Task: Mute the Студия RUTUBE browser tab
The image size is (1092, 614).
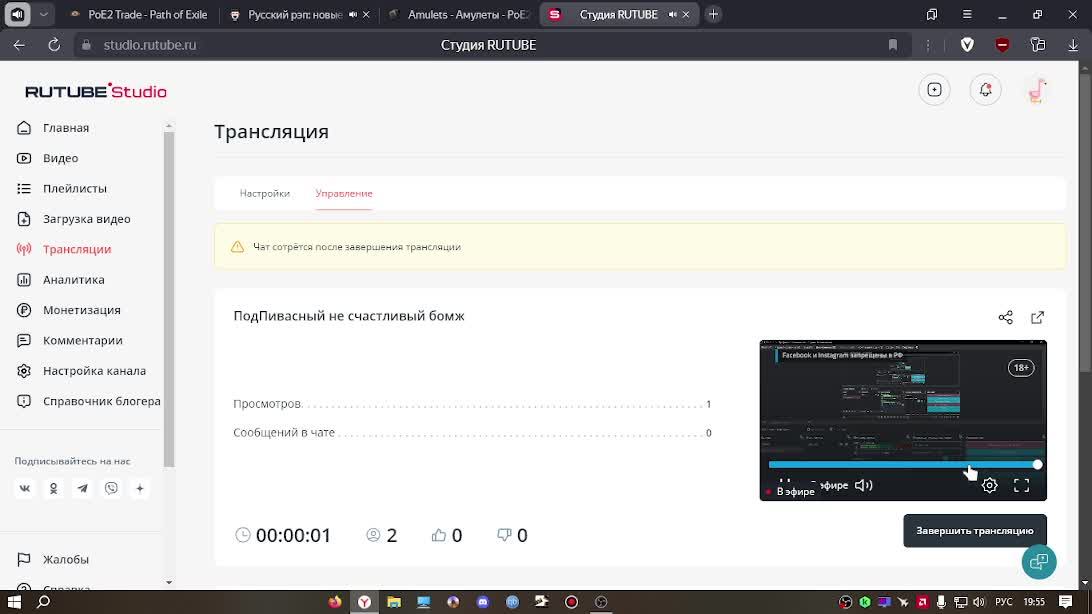Action: pos(673,15)
